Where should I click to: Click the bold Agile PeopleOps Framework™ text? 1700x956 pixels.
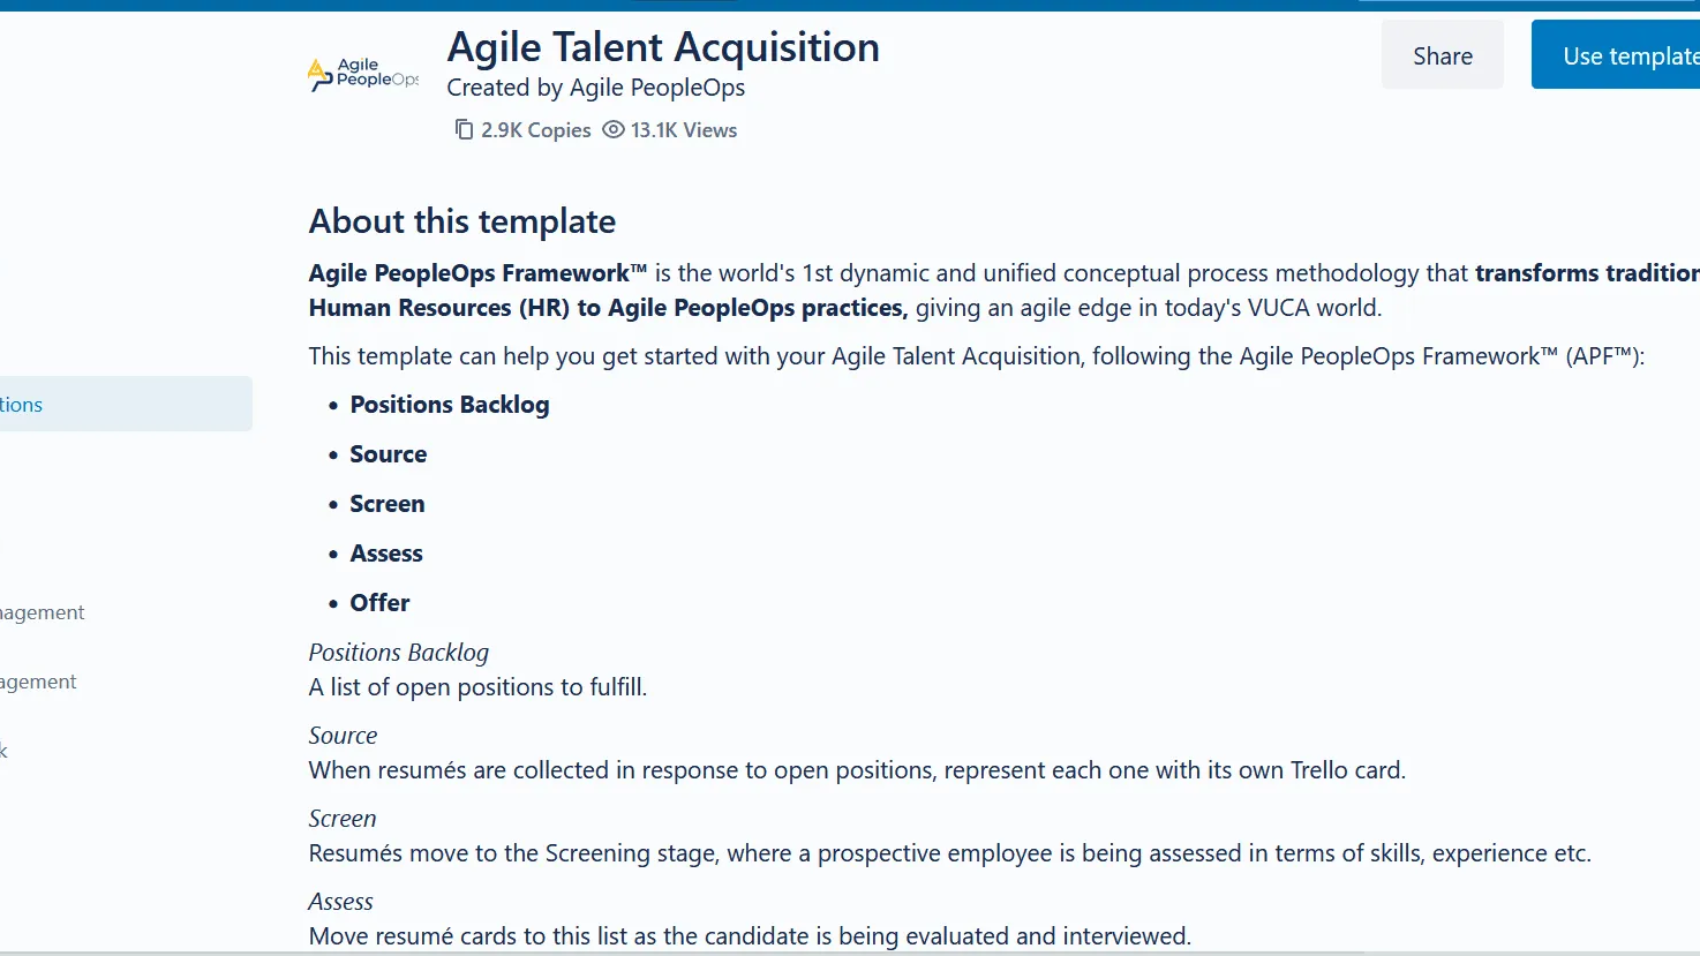(477, 273)
